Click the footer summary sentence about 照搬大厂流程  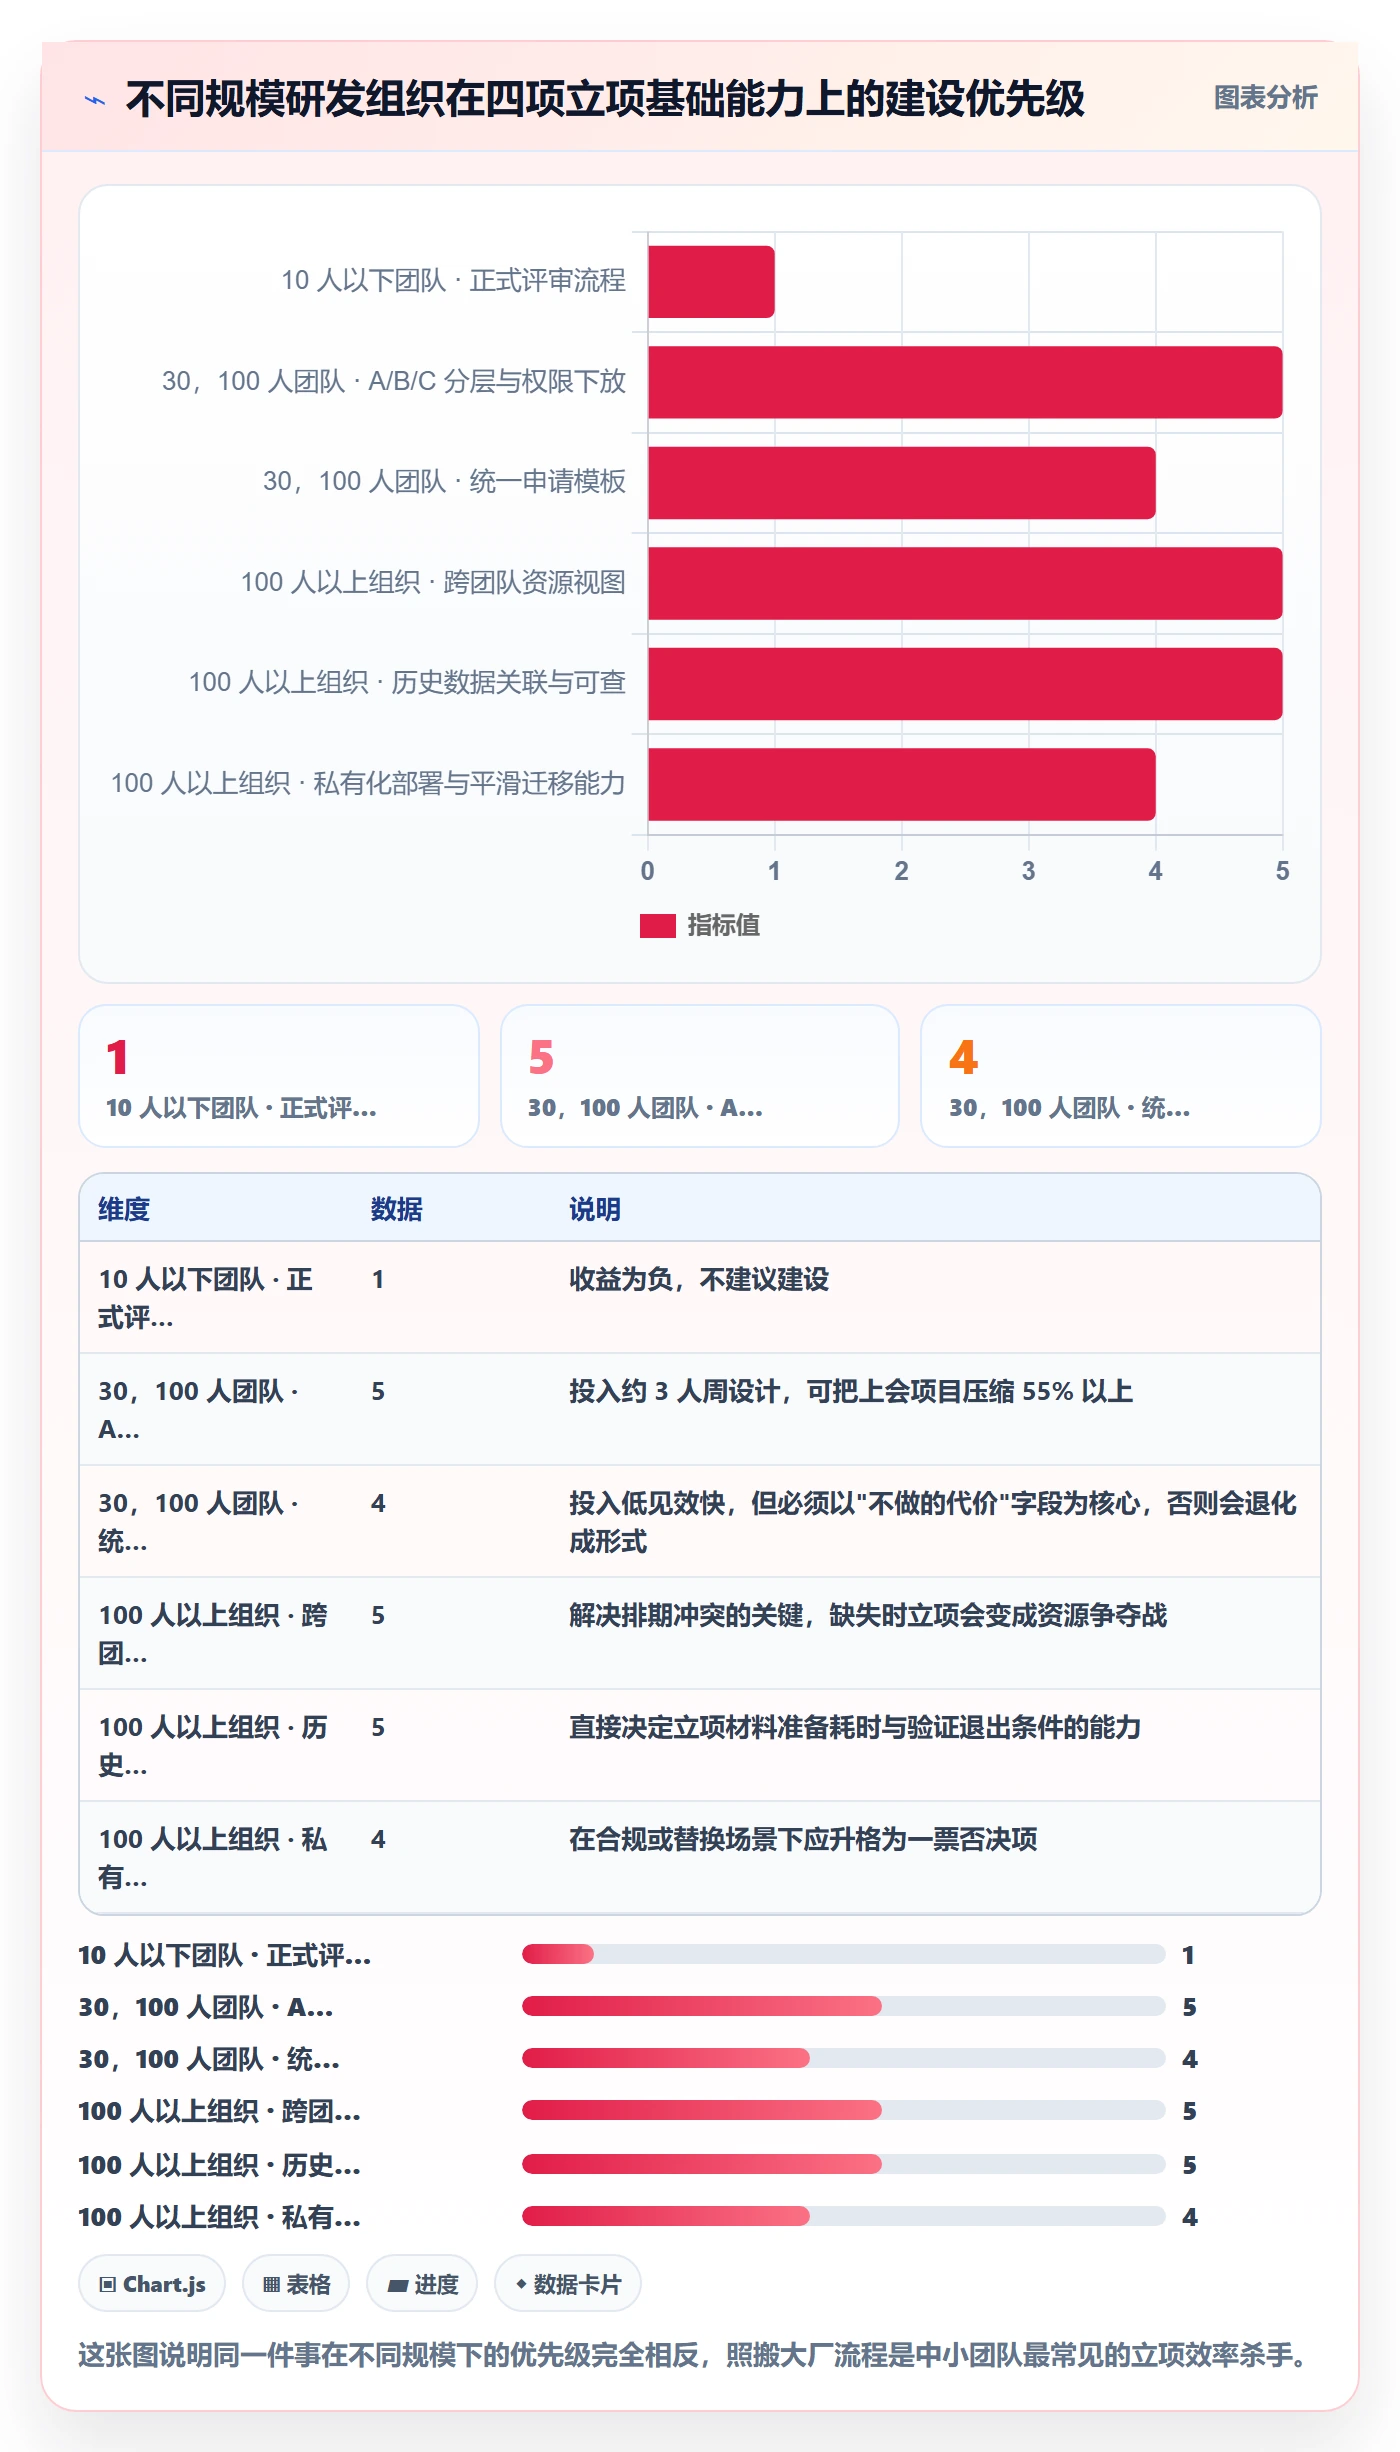pos(696,2355)
